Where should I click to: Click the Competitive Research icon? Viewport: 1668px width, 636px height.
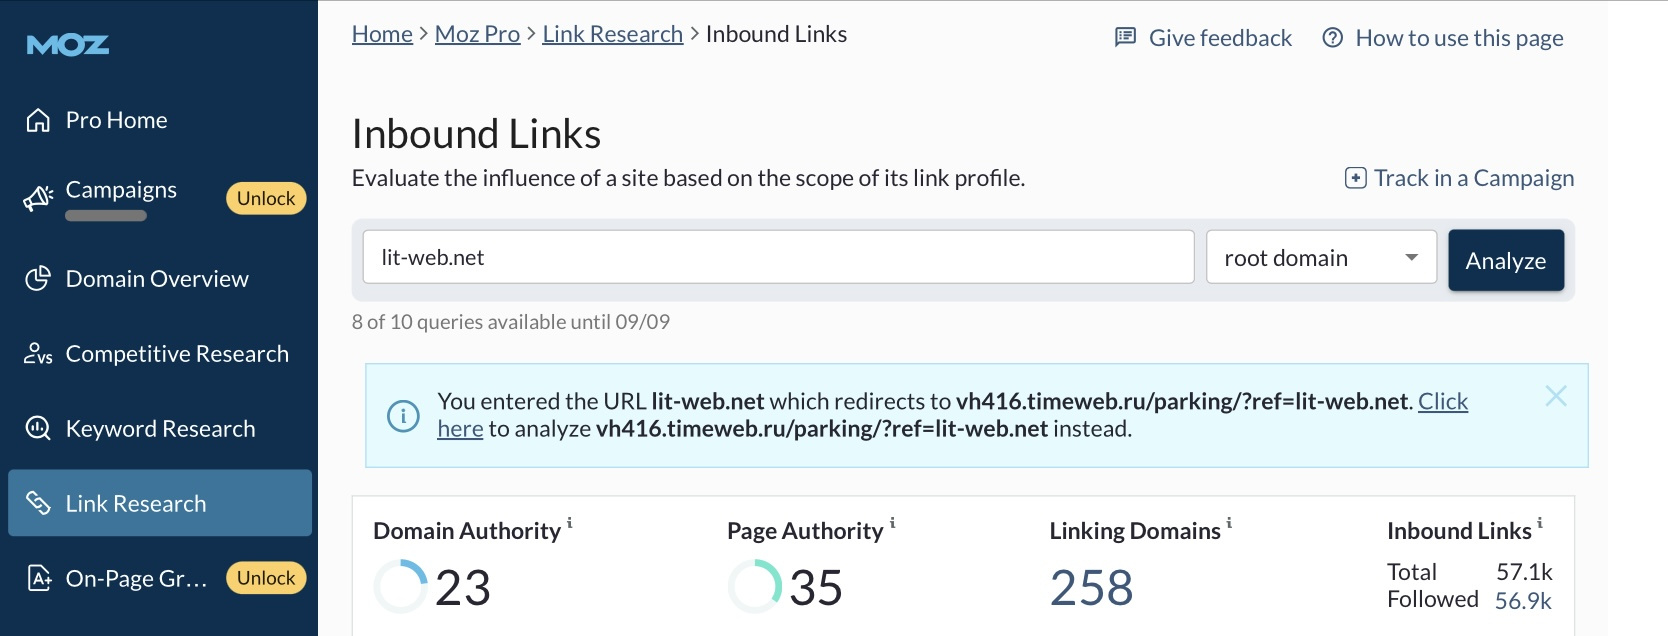38,354
